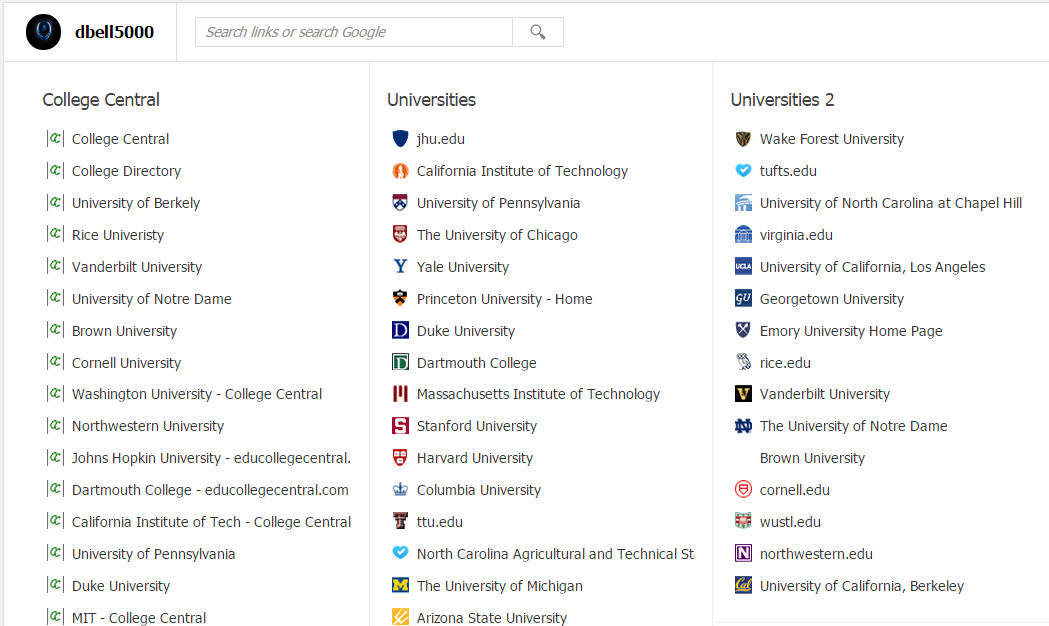The width and height of the screenshot is (1049, 626).
Task: Click the UCLA favicon in Universities 2
Action: pyautogui.click(x=743, y=267)
